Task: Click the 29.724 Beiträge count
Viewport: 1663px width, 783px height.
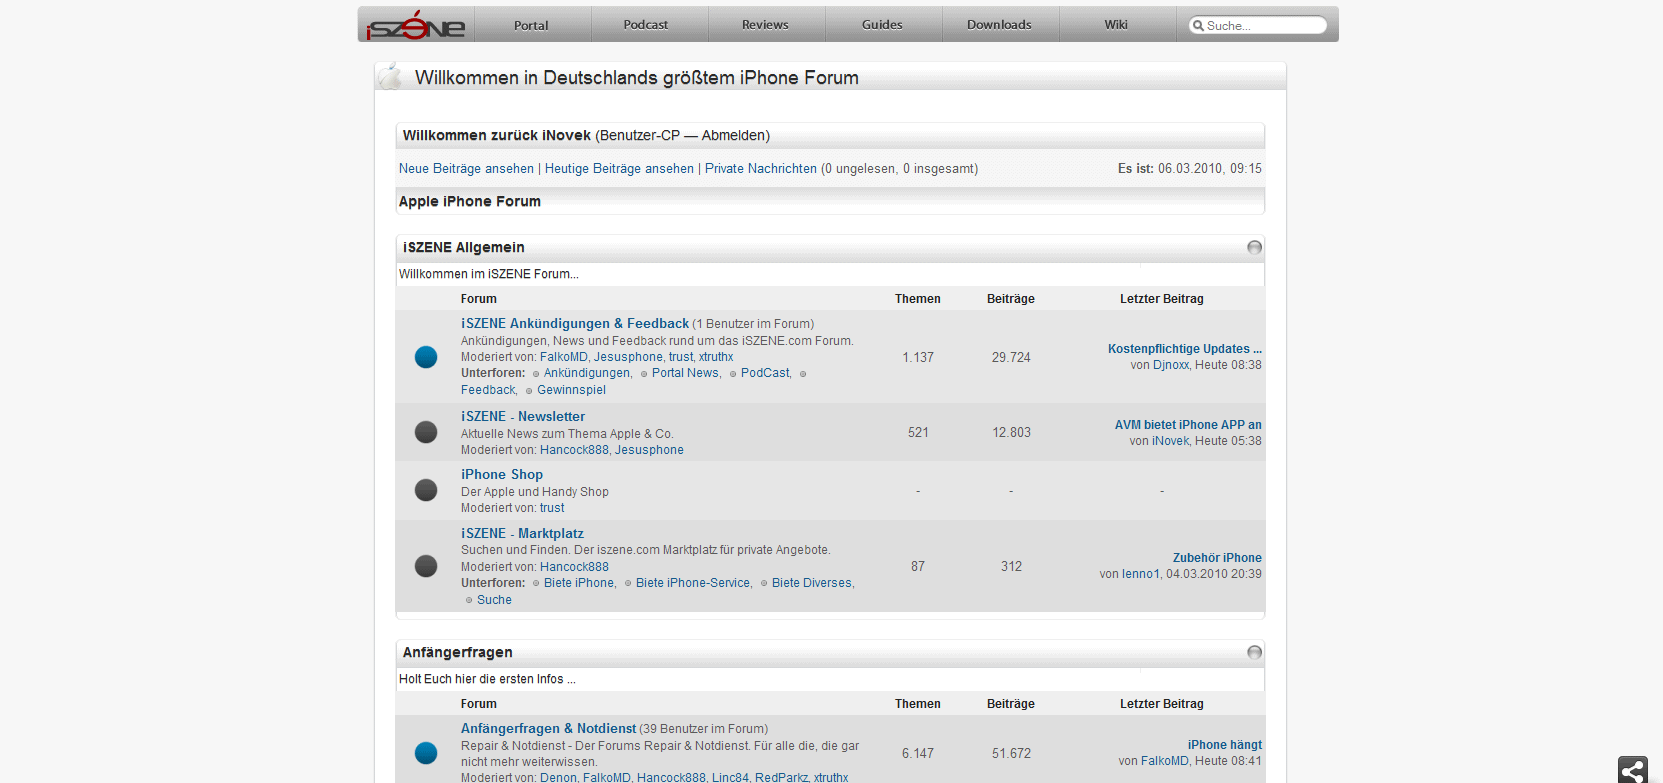Action: click(x=1011, y=357)
